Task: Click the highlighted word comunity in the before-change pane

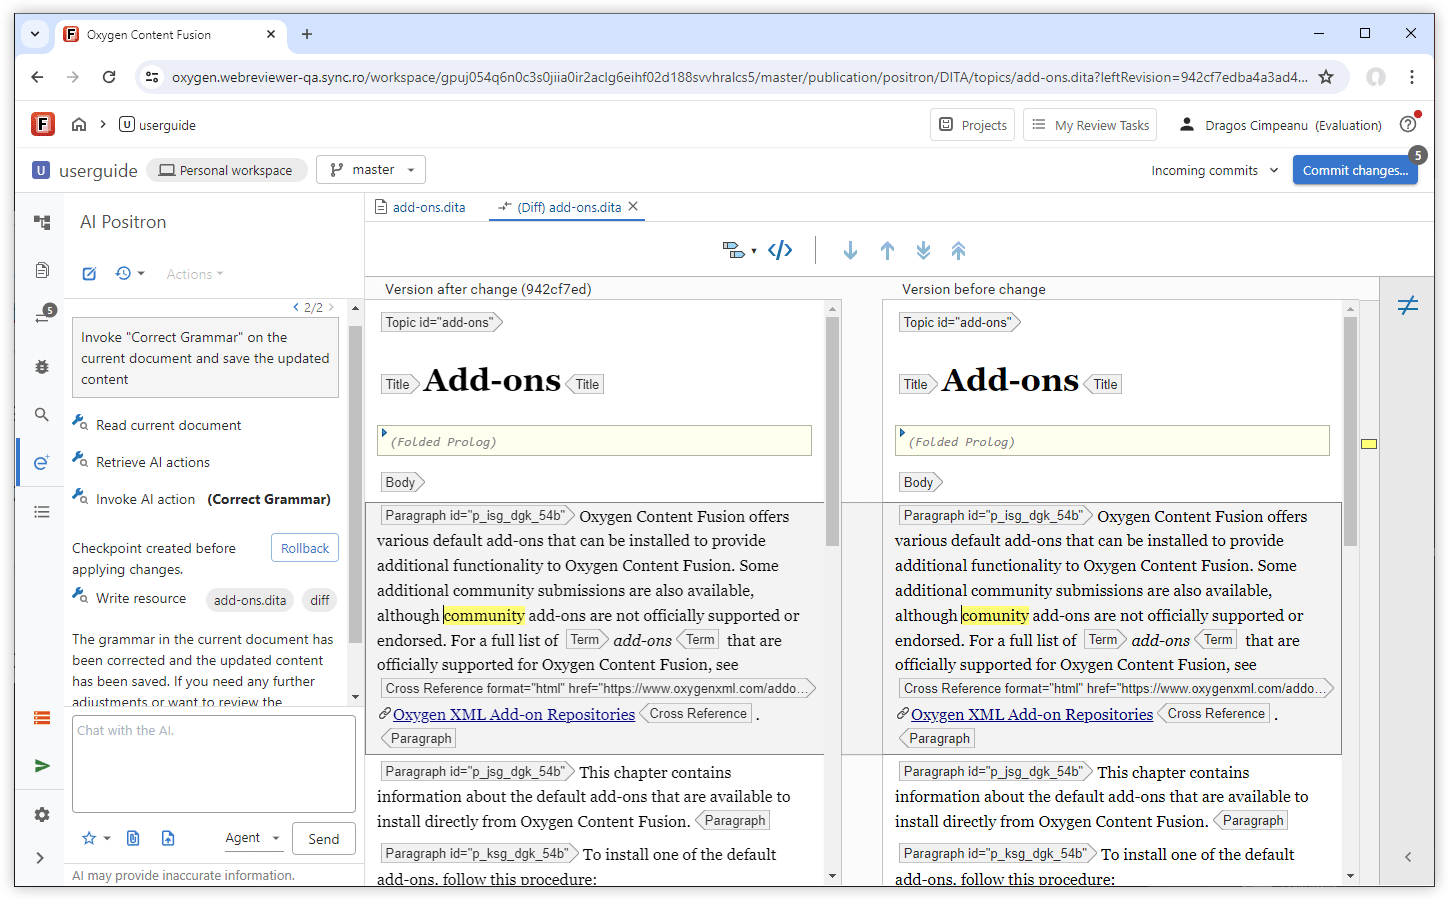Action: point(995,615)
